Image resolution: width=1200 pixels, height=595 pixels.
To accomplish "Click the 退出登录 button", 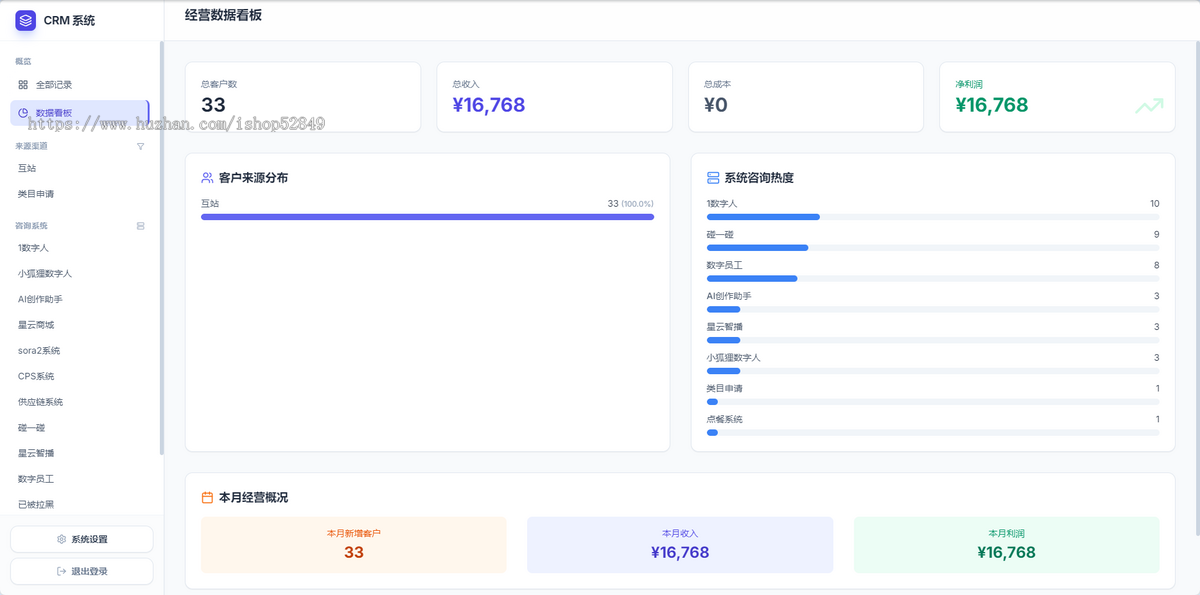I will pos(81,571).
